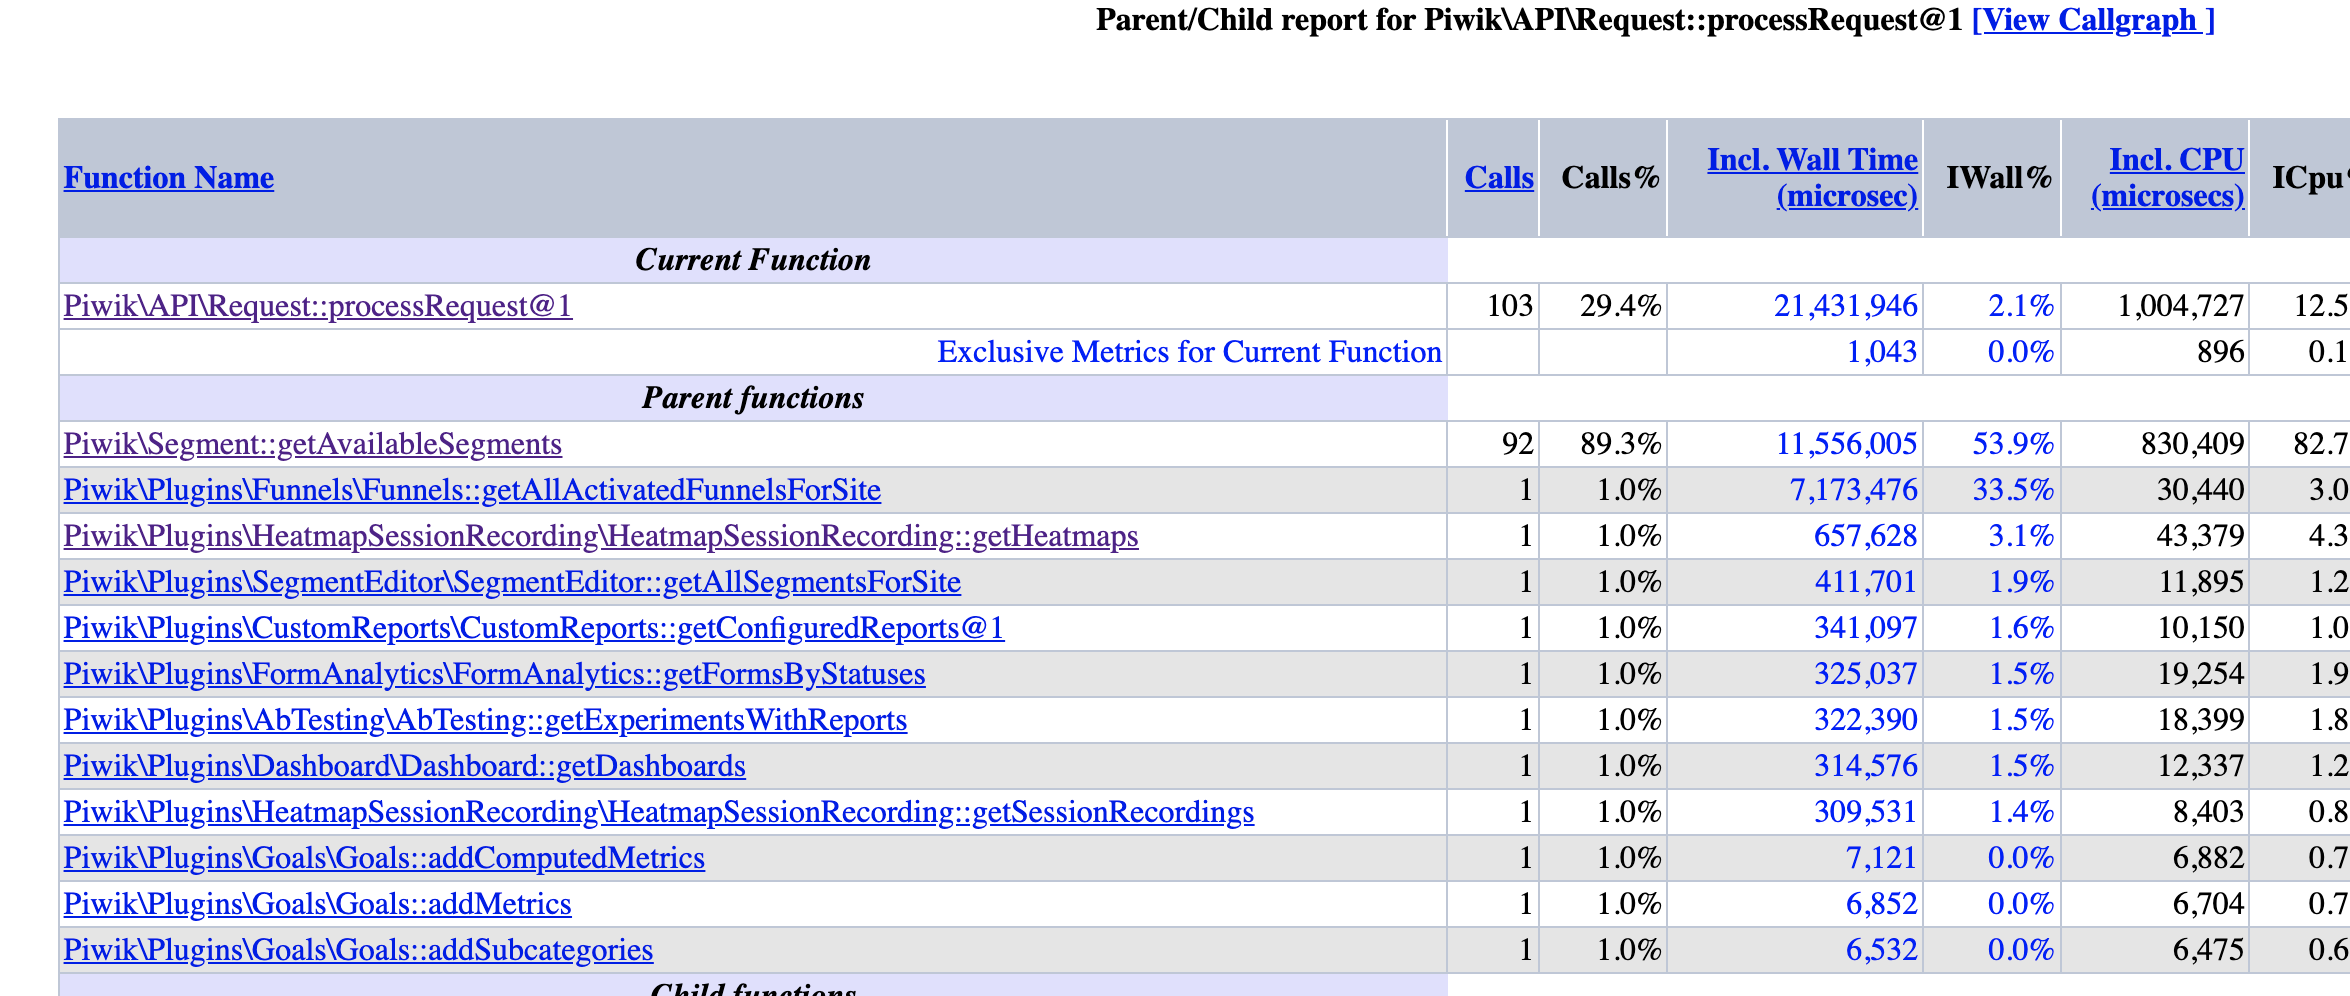Screen dimensions: 2350x996
Task: Open AbTesting::getExperimentsWithReports link
Action: [x=485, y=720]
